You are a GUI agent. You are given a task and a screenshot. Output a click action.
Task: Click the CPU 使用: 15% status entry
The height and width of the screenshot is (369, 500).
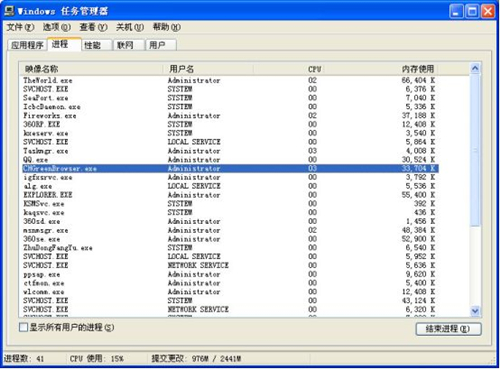click(97, 359)
